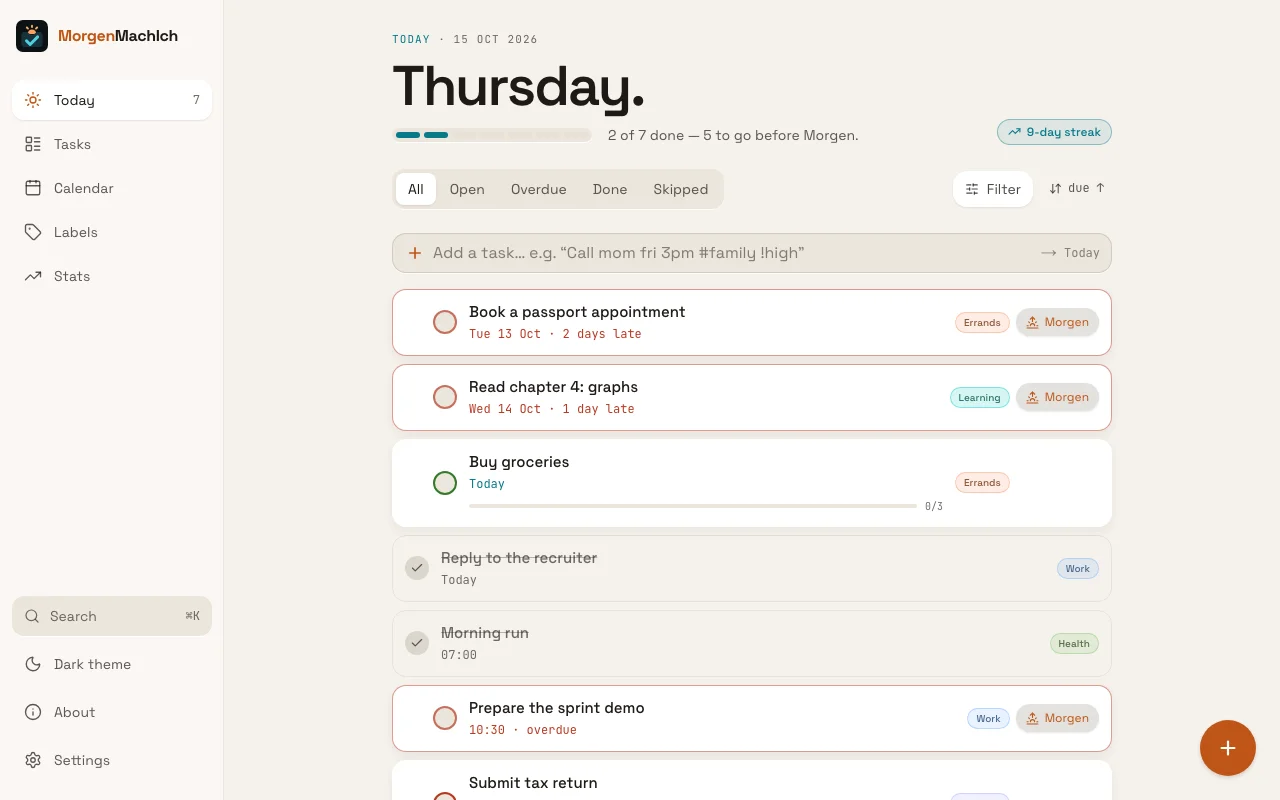This screenshot has height=800, width=1280.
Task: Click the Buy groceries subtask progress bar
Action: tap(693, 506)
